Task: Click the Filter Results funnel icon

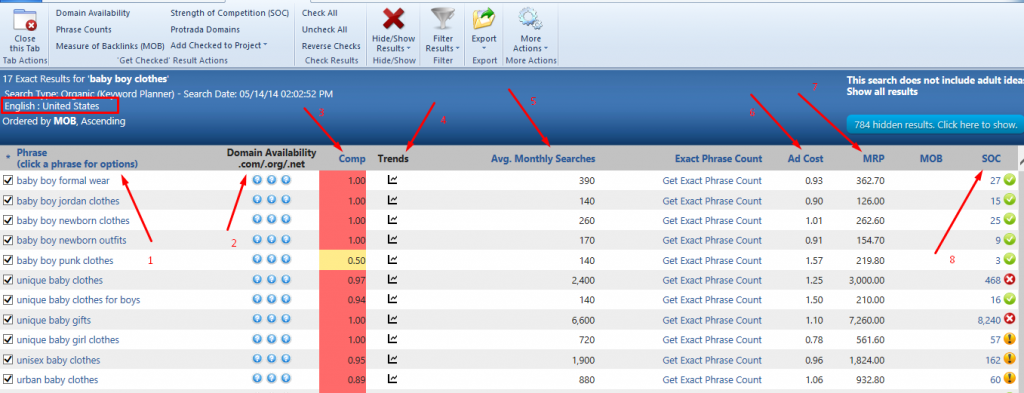Action: coord(443,18)
